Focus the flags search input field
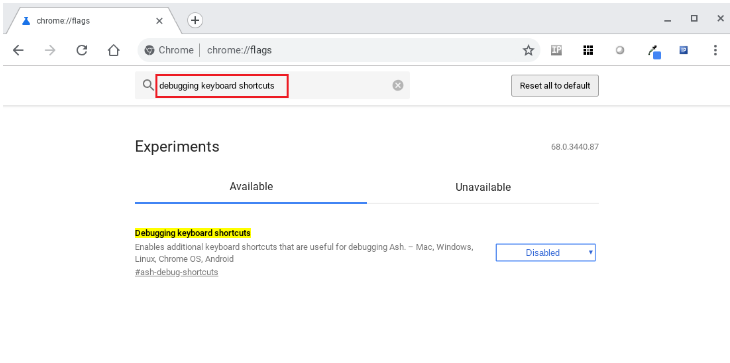 click(x=272, y=86)
